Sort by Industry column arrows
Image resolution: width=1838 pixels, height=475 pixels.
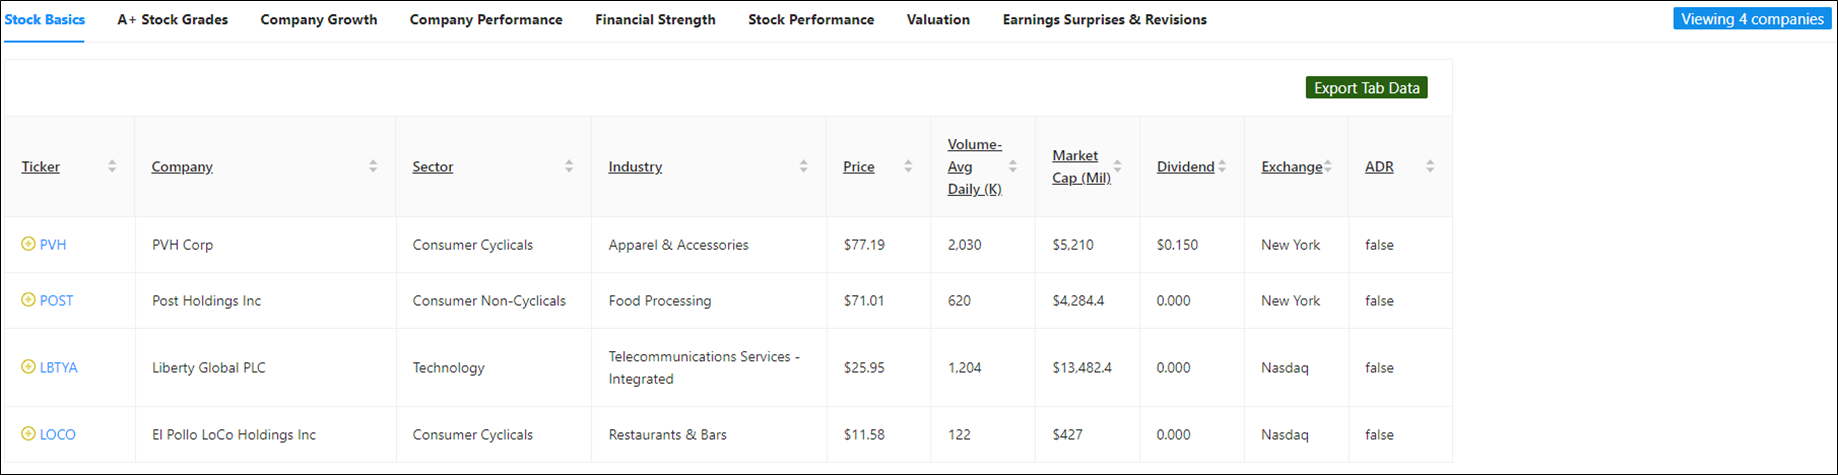(804, 167)
